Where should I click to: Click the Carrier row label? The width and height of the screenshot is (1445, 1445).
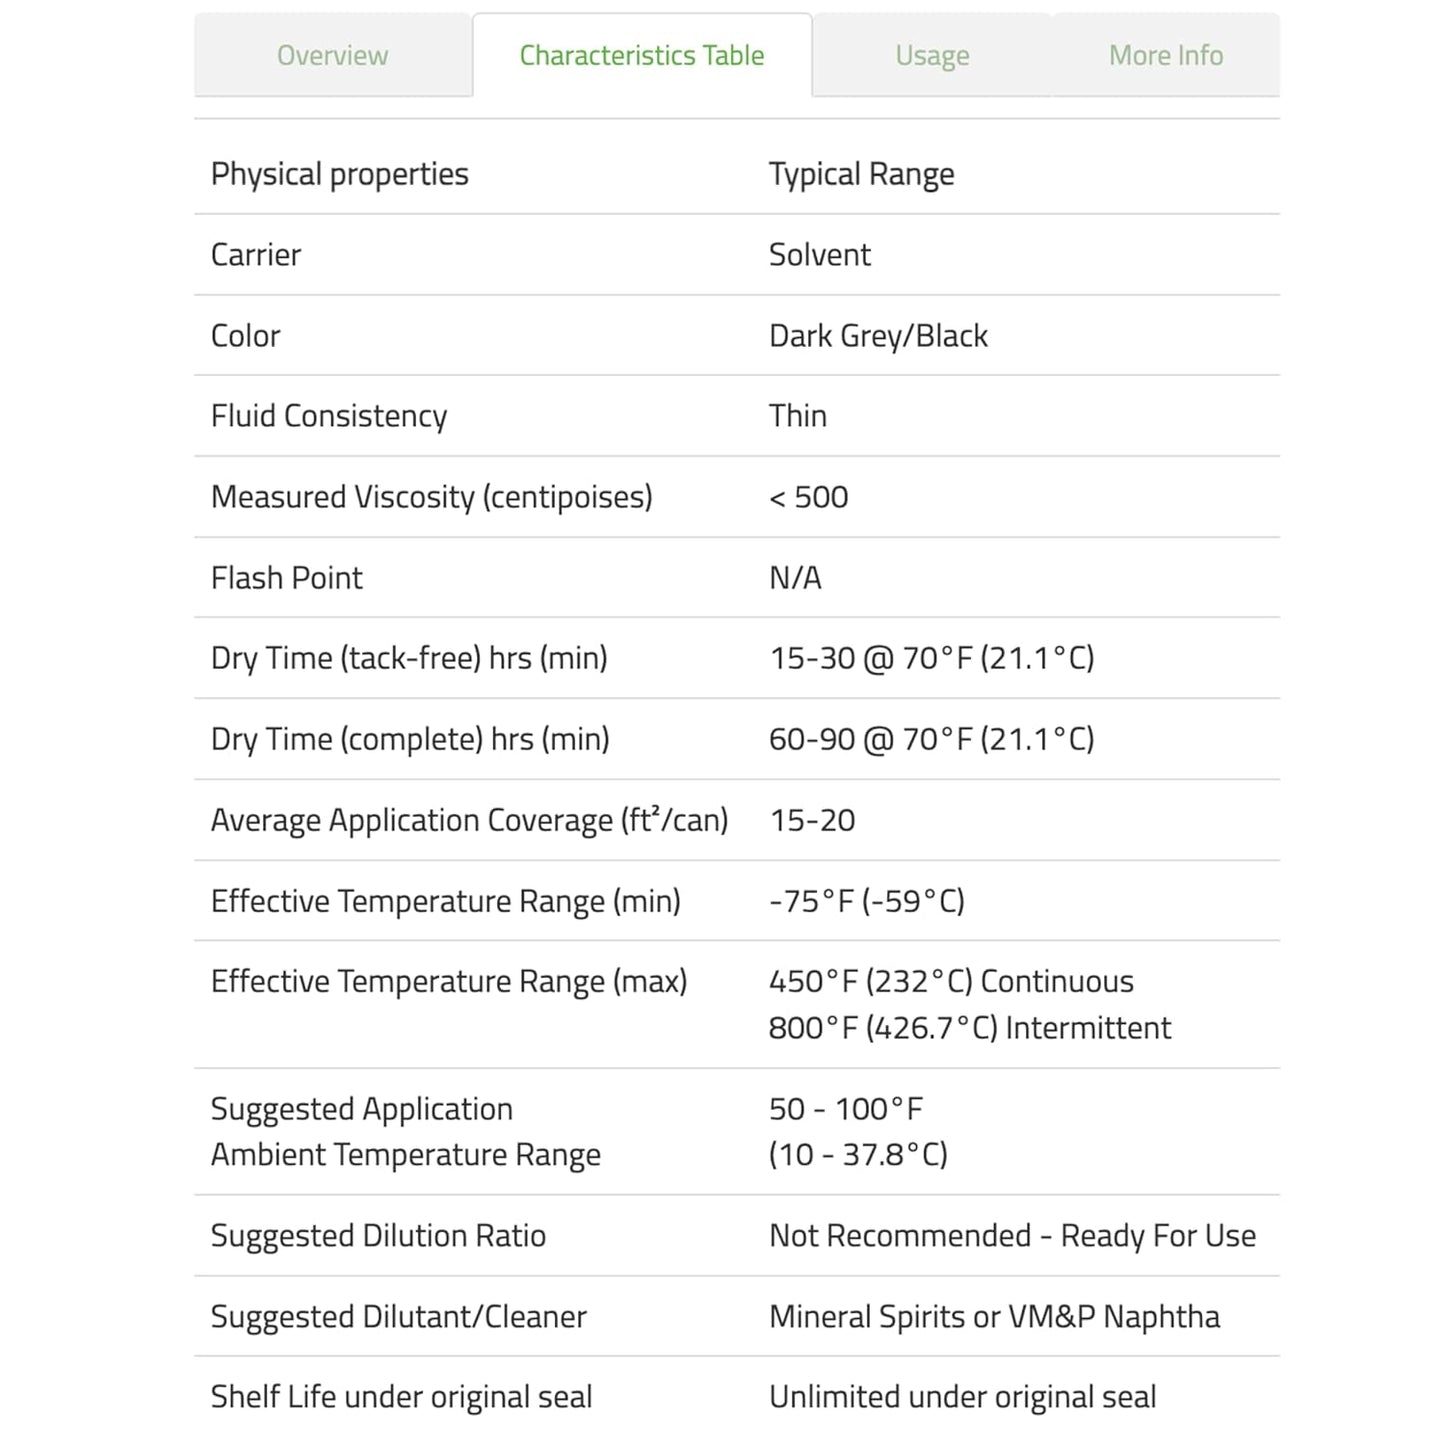(x=255, y=255)
